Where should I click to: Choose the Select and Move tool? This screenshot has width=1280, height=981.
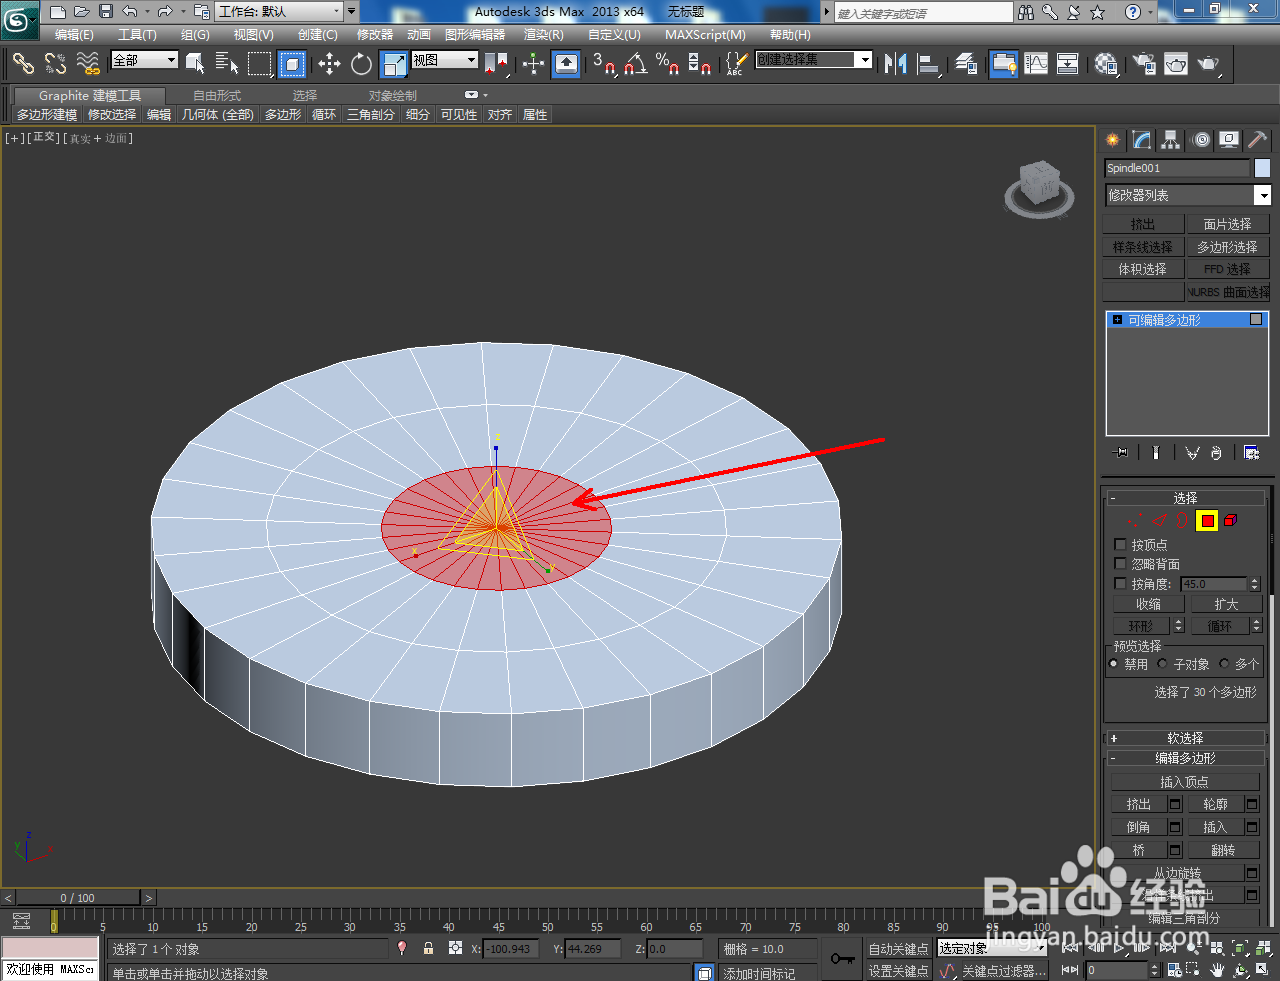point(329,64)
